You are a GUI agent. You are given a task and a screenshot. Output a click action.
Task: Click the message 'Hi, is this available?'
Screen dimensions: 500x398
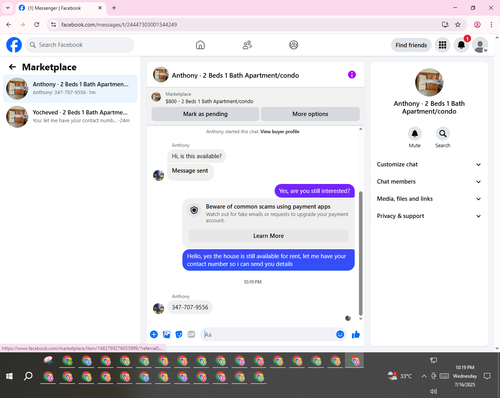tap(197, 156)
